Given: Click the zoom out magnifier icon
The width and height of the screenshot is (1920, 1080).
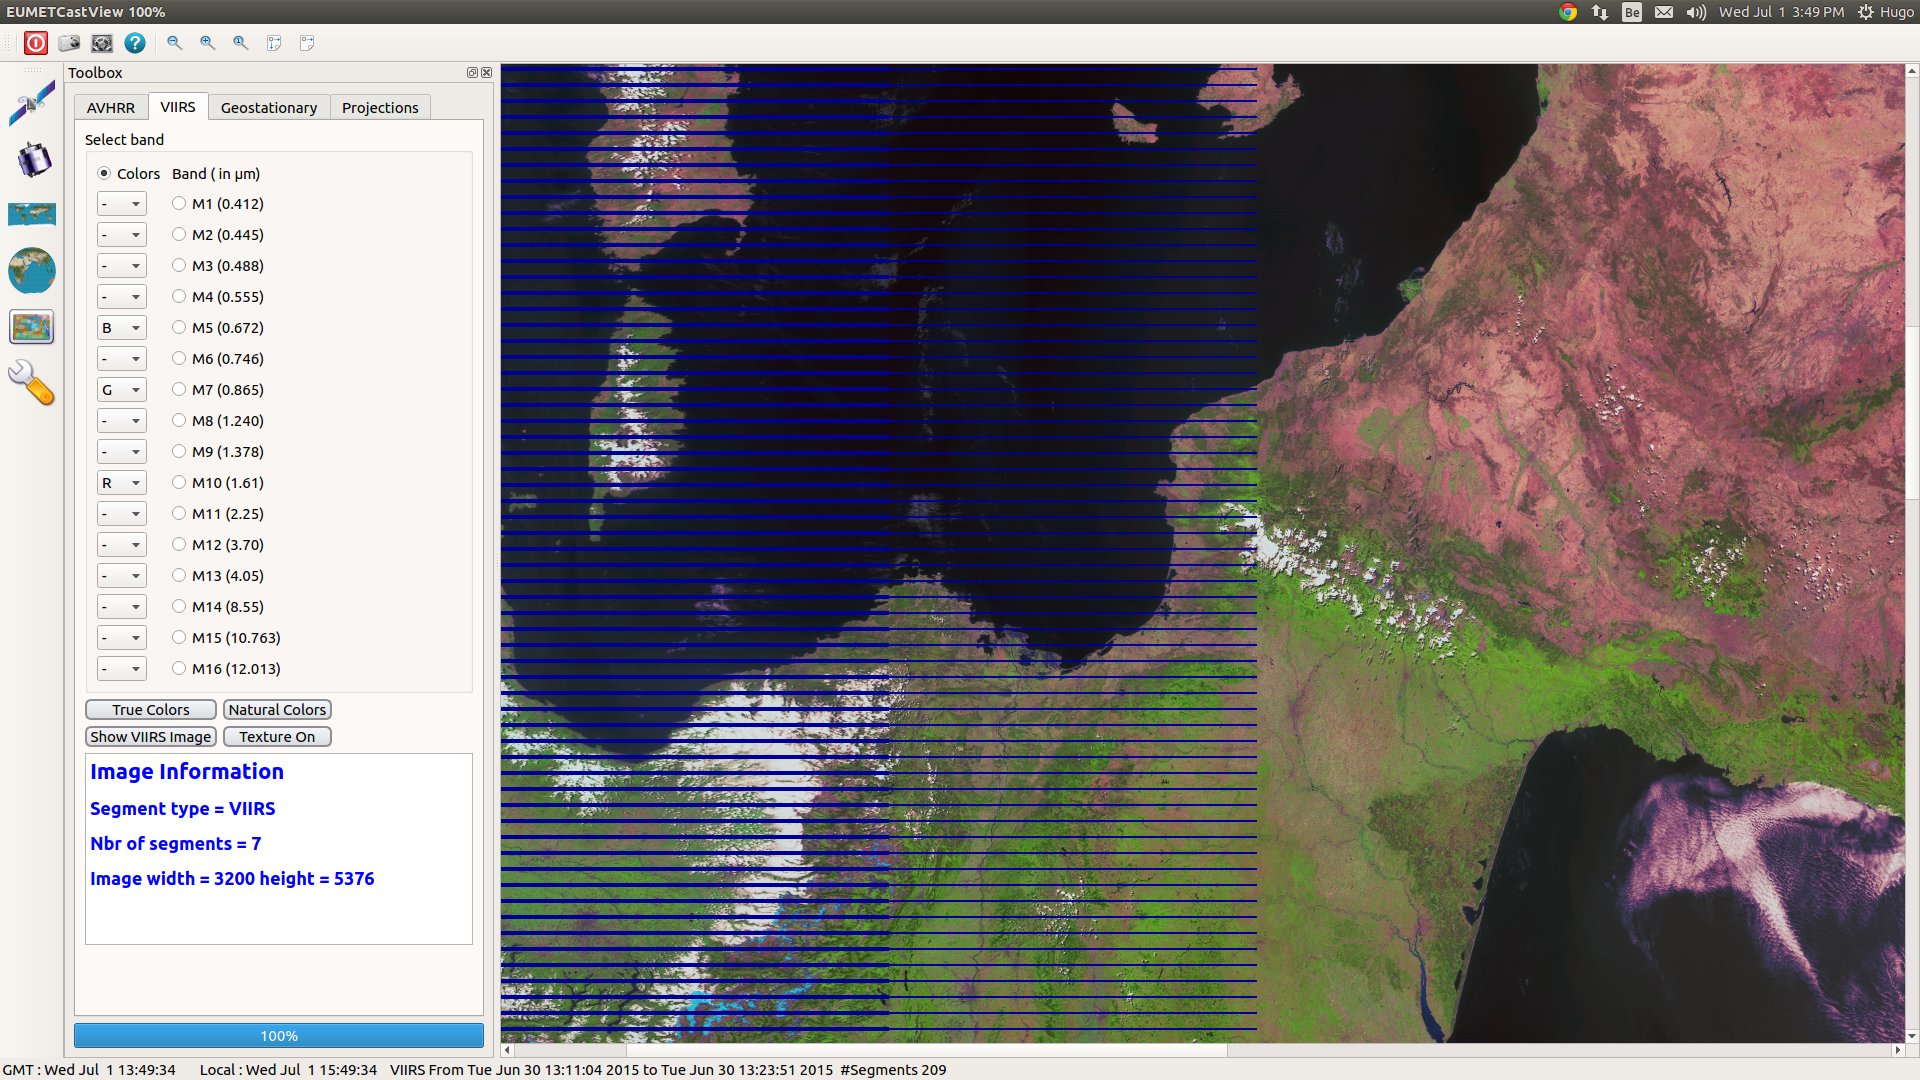Looking at the screenshot, I should tap(175, 42).
